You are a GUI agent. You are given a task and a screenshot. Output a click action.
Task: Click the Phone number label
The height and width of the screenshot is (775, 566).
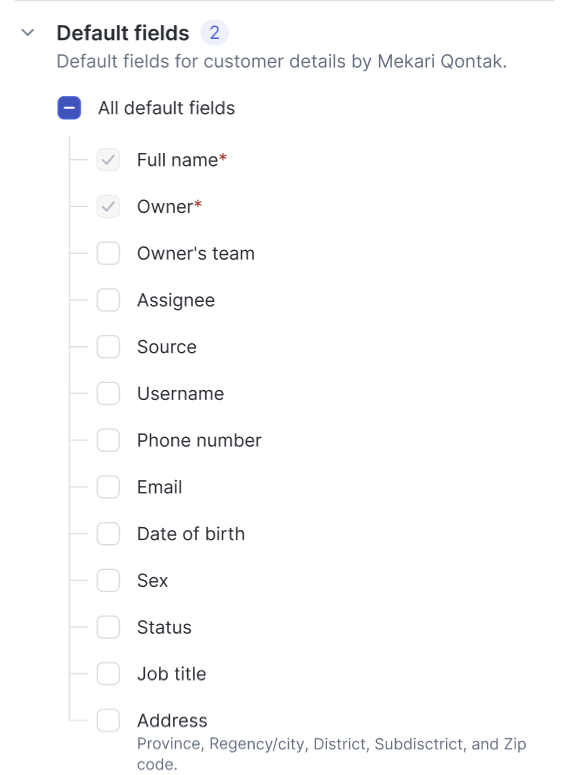[199, 440]
